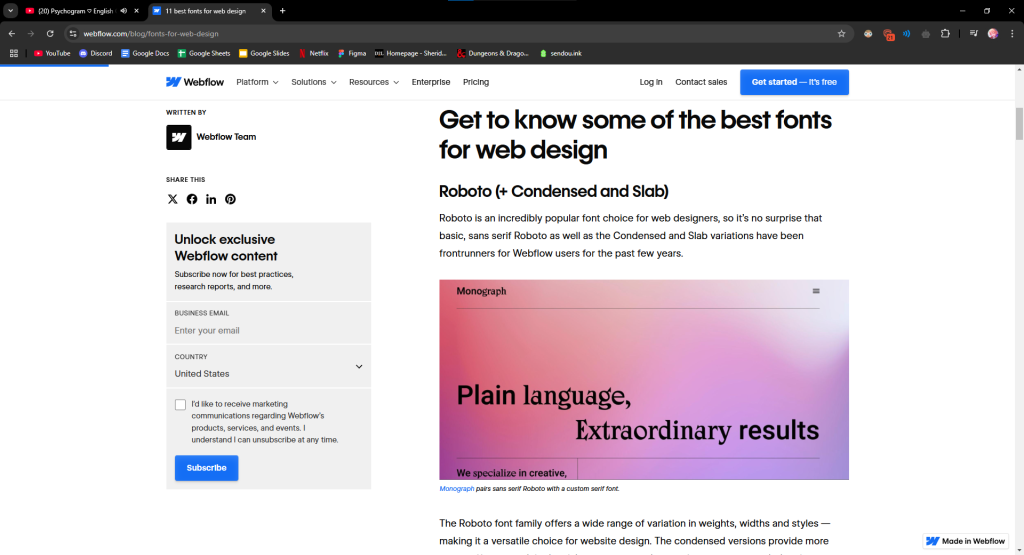Open the Discord bookmark
The image size is (1024, 555).
pos(95,54)
